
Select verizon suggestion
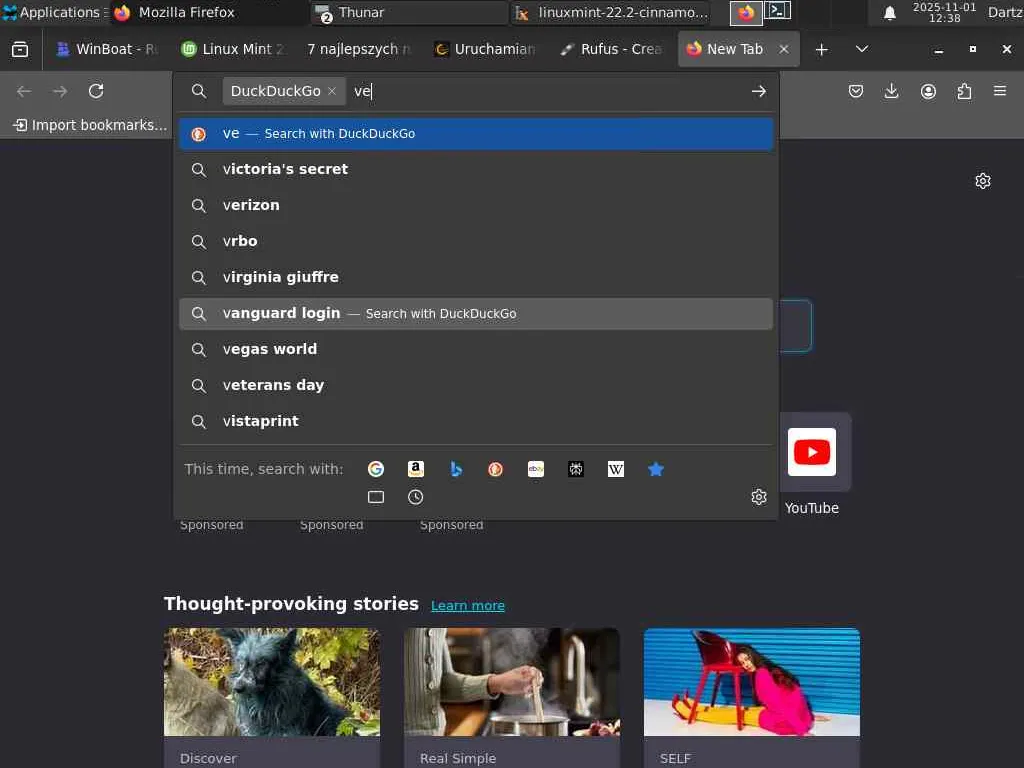coord(476,205)
